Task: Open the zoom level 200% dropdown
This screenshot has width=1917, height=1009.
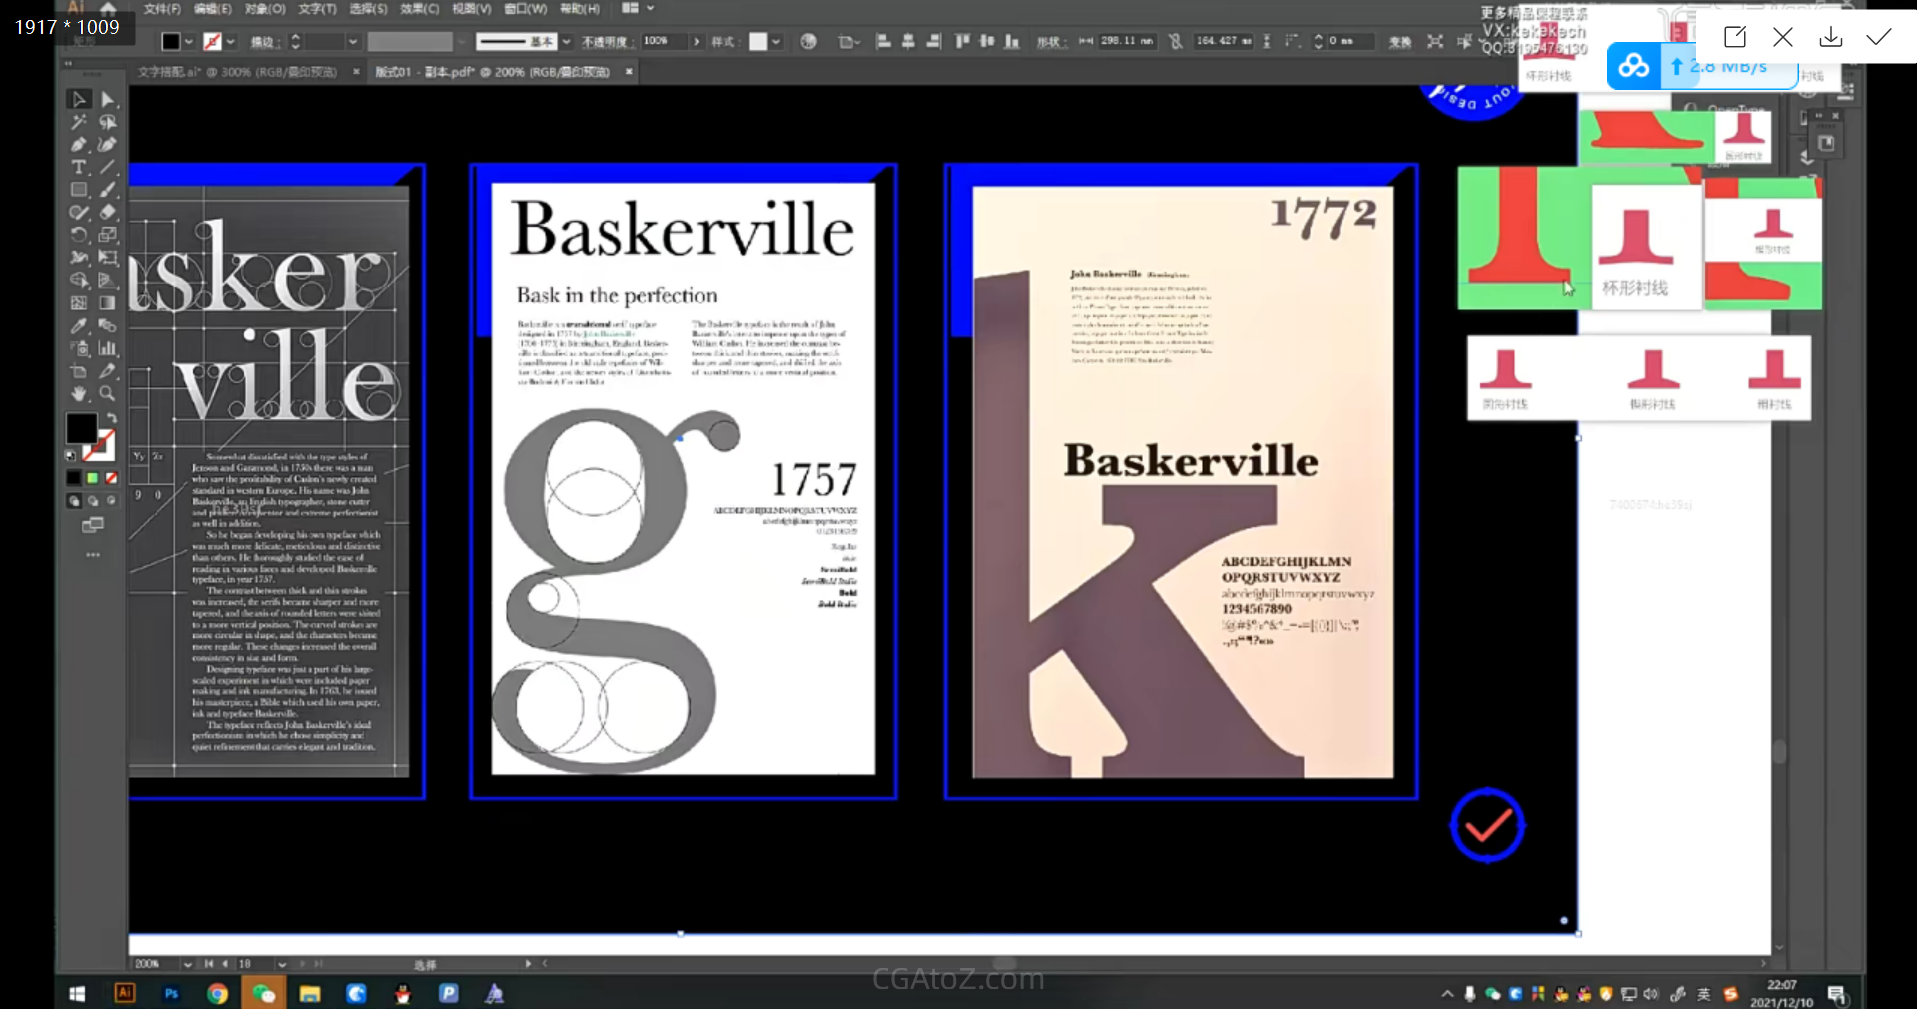Action: (x=187, y=964)
